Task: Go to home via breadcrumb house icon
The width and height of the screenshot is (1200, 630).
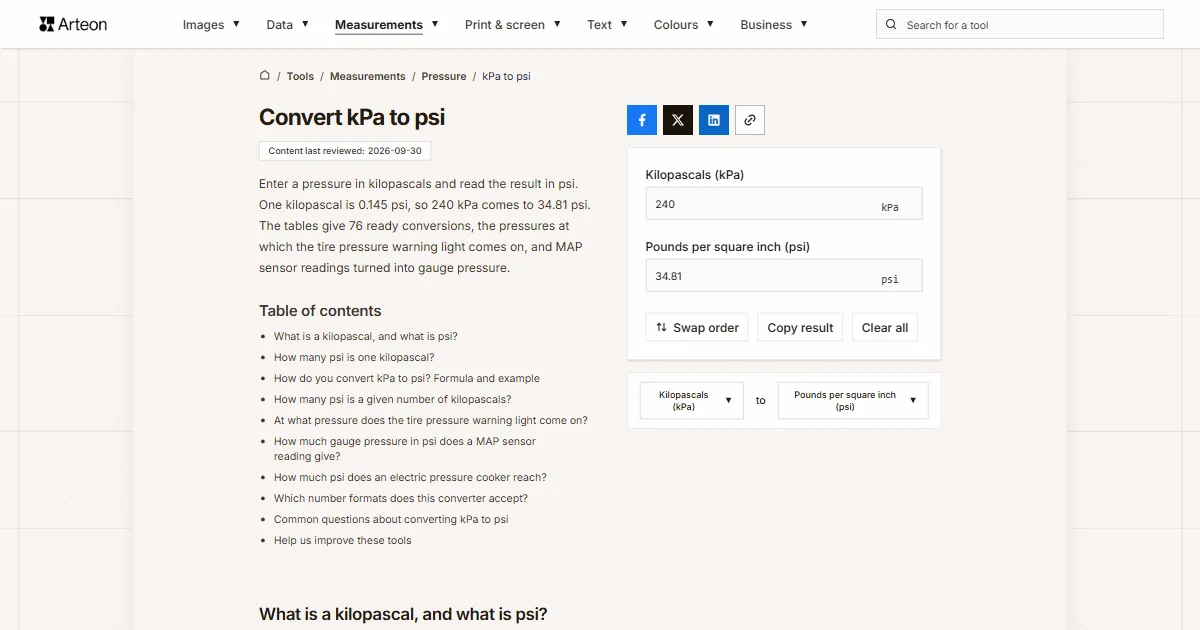Action: (265, 76)
